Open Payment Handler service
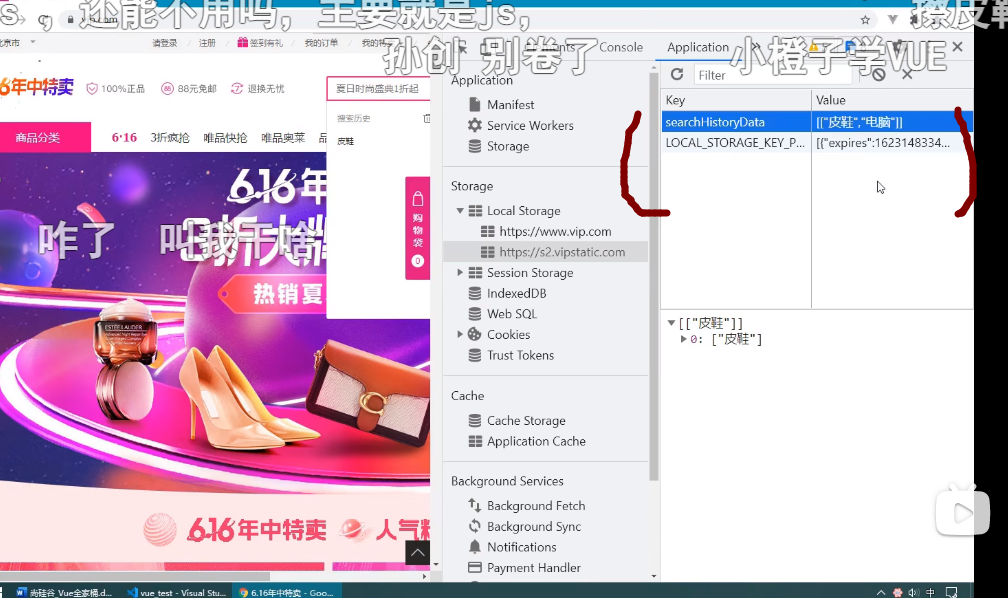The image size is (1008, 598). [534, 568]
